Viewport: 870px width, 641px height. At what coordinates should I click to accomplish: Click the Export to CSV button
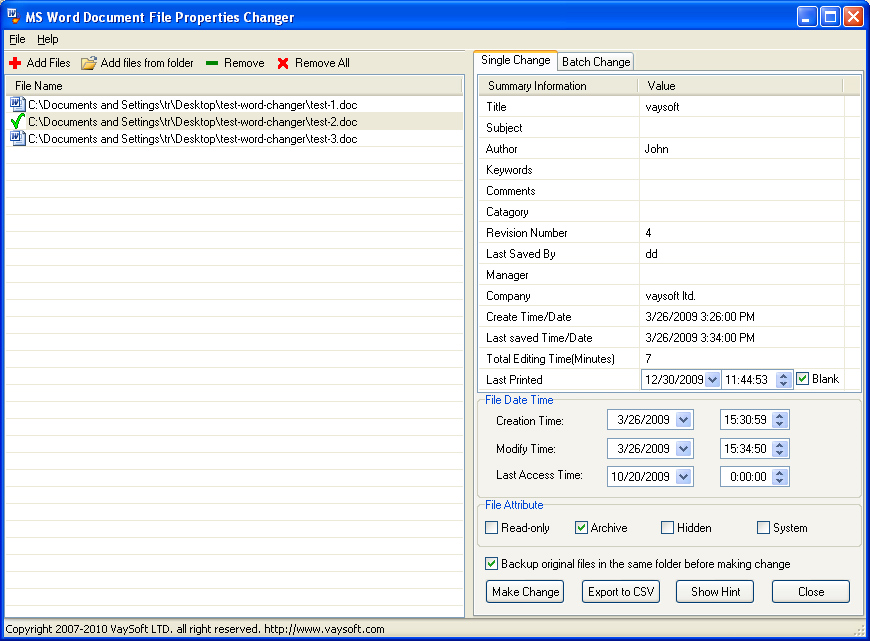tap(621, 592)
